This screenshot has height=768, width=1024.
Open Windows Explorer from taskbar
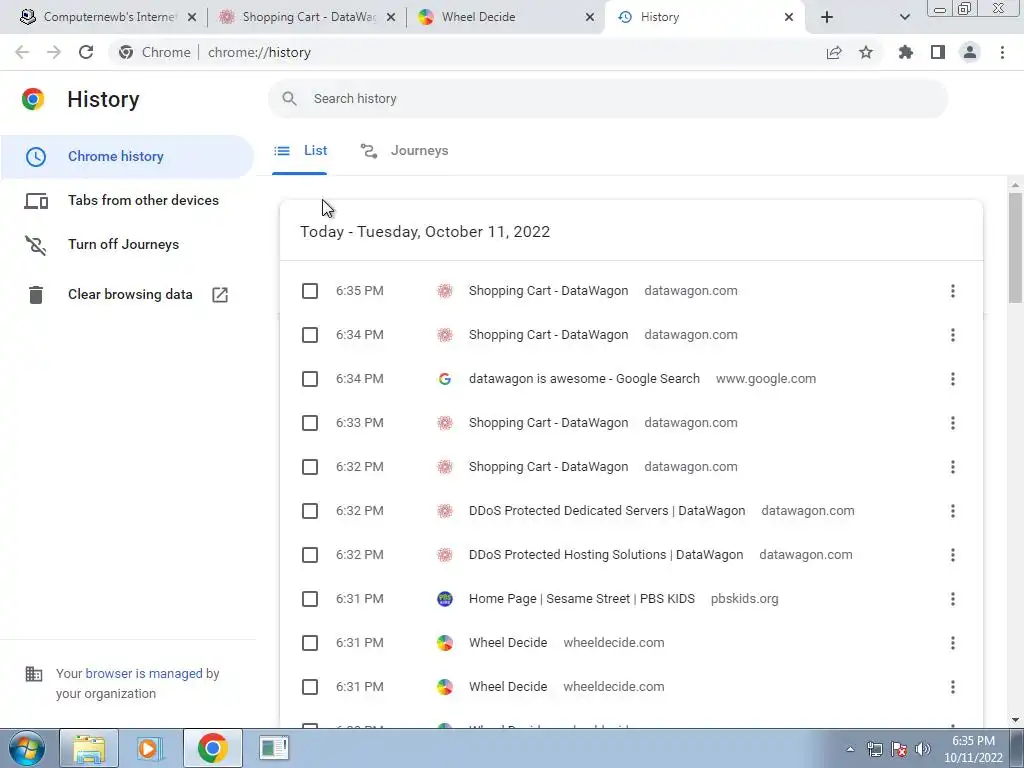coord(89,748)
